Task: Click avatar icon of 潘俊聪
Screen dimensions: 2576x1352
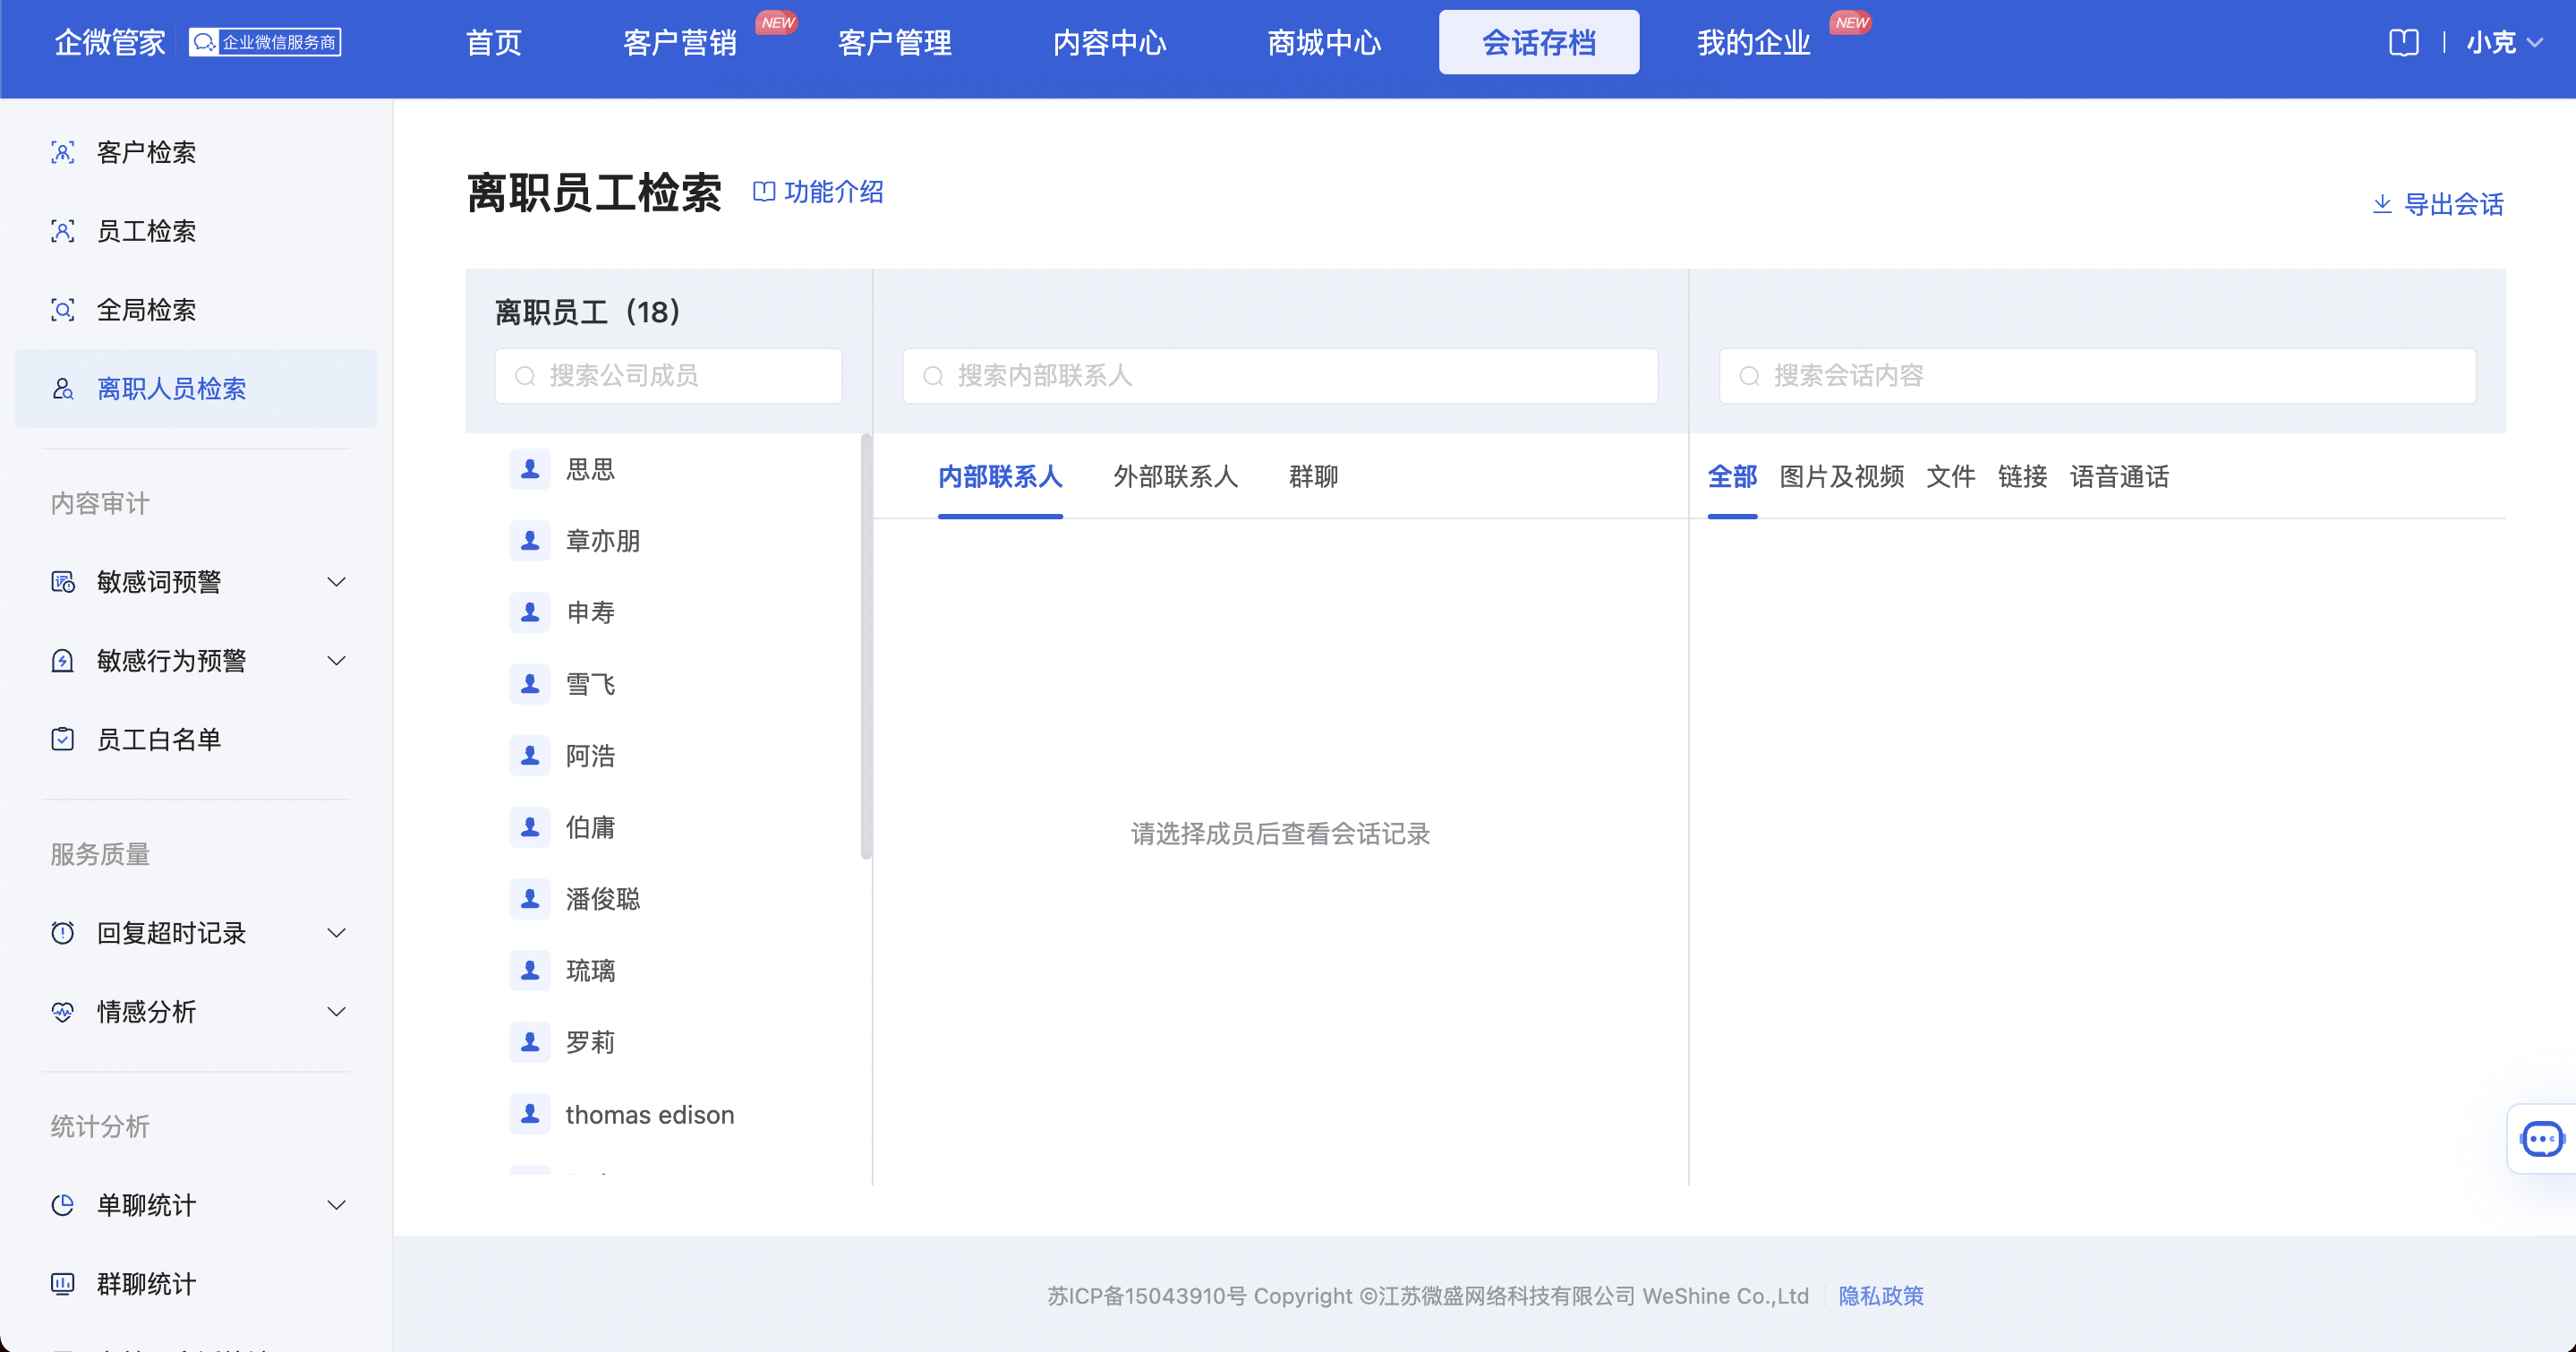Action: [530, 899]
